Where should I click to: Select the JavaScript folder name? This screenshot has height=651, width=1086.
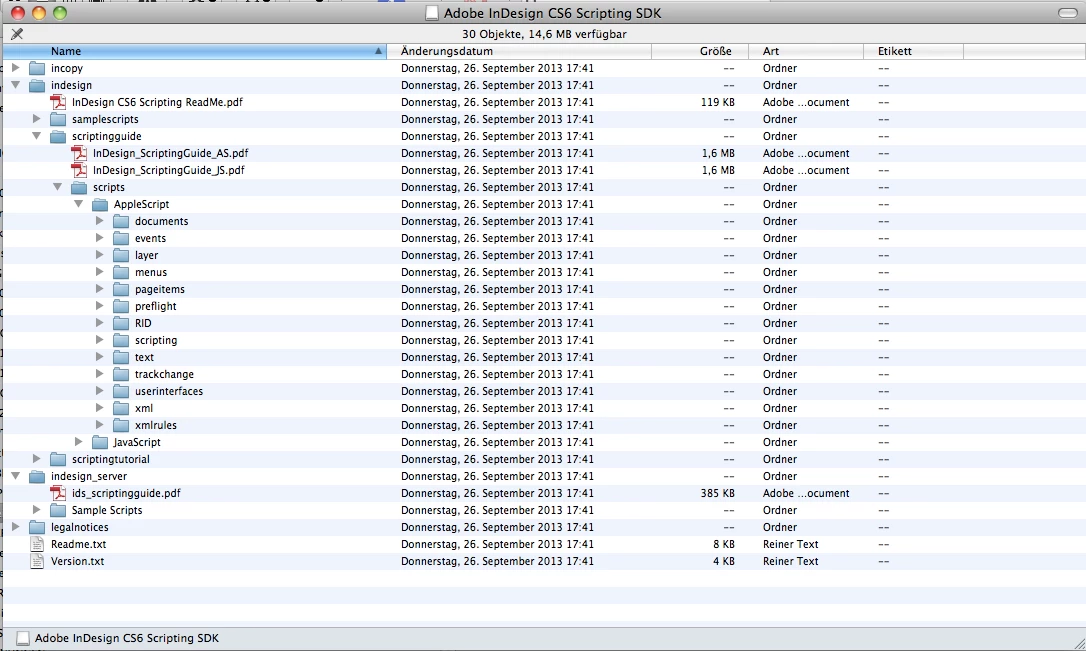[137, 442]
